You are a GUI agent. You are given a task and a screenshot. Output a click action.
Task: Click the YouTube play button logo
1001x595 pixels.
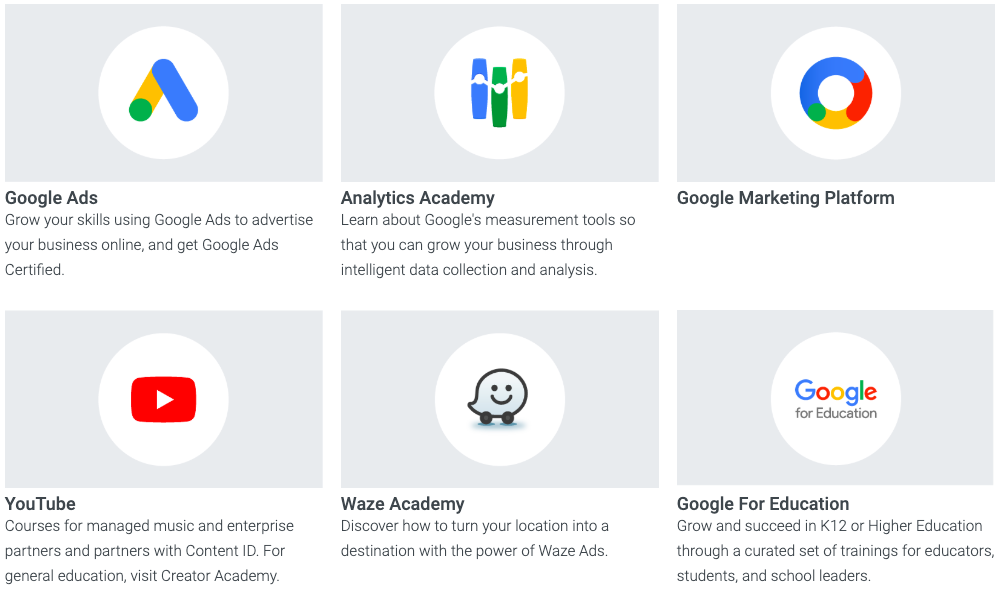coord(164,400)
